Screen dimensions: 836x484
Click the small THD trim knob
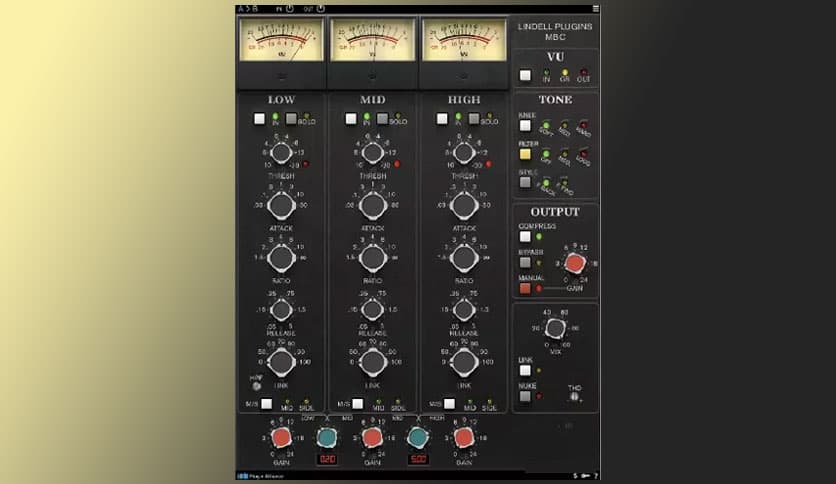click(574, 397)
